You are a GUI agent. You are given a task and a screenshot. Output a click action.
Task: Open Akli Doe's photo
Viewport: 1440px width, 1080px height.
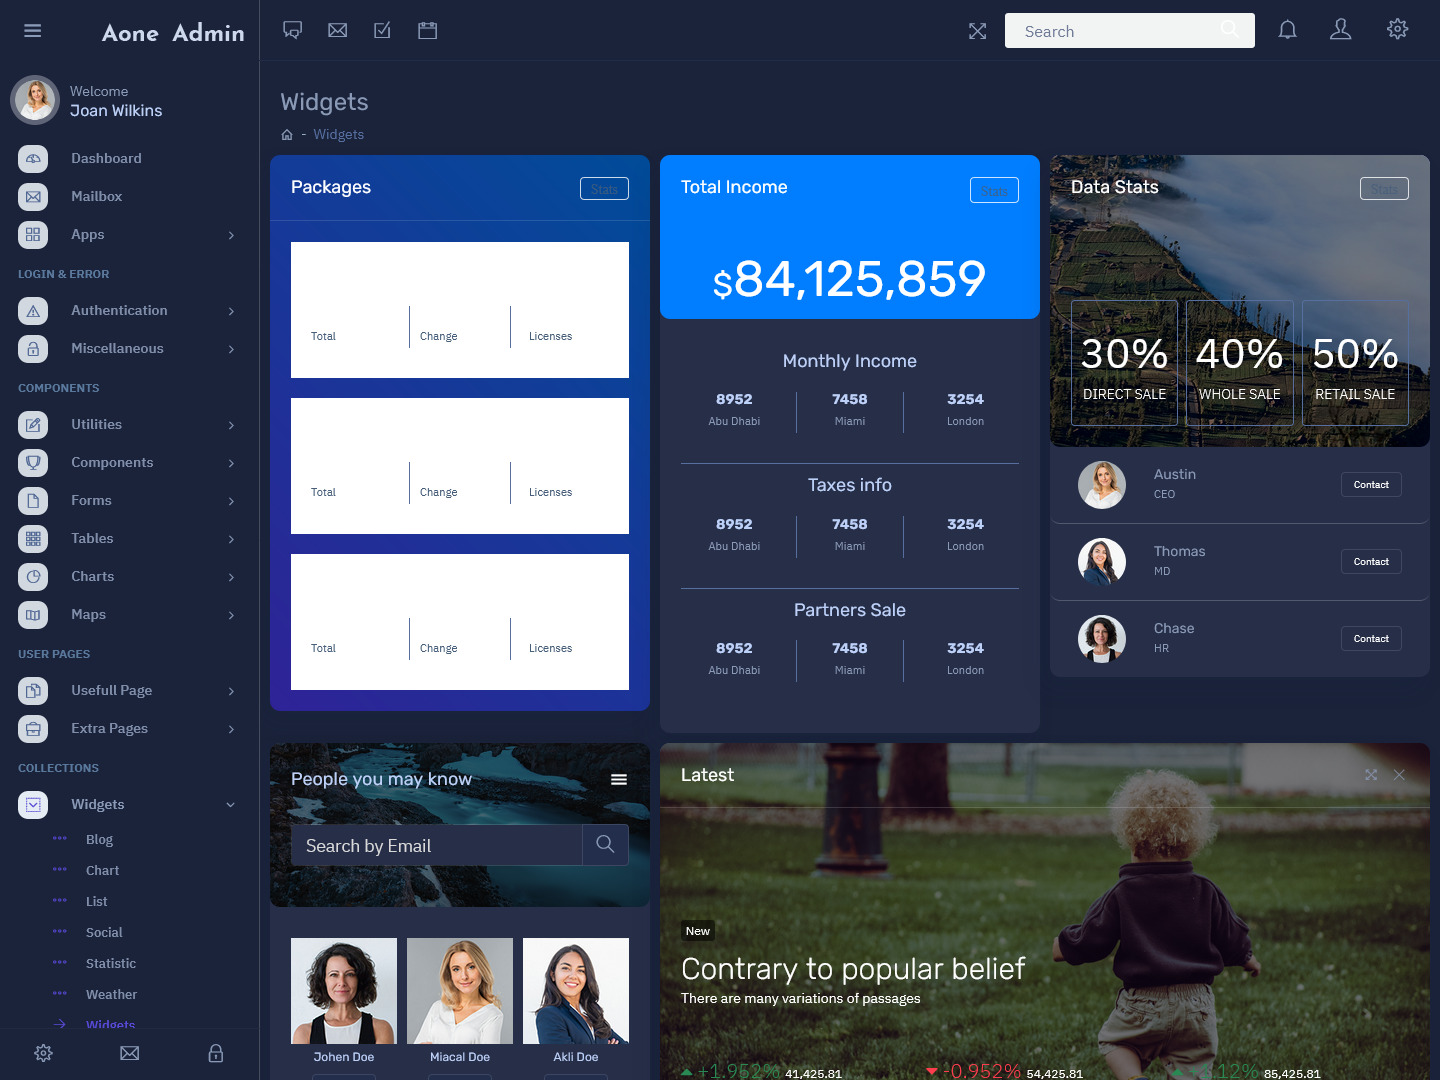click(576, 991)
